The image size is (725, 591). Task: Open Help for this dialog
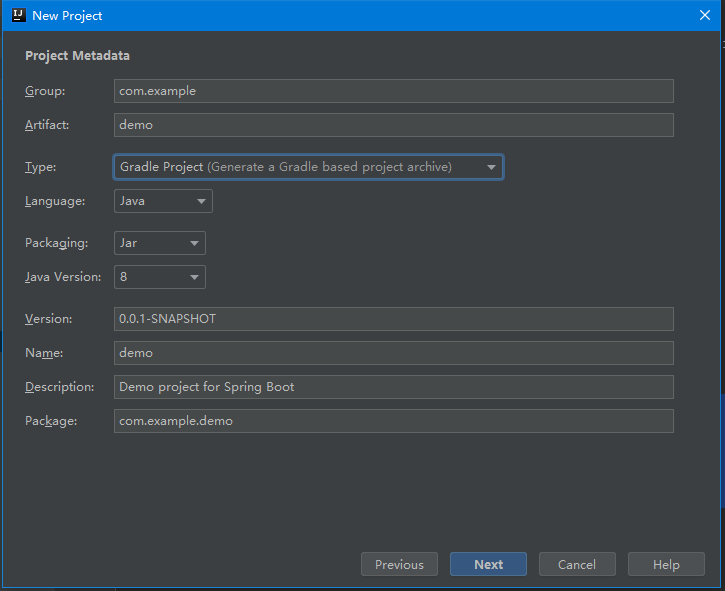(x=666, y=565)
